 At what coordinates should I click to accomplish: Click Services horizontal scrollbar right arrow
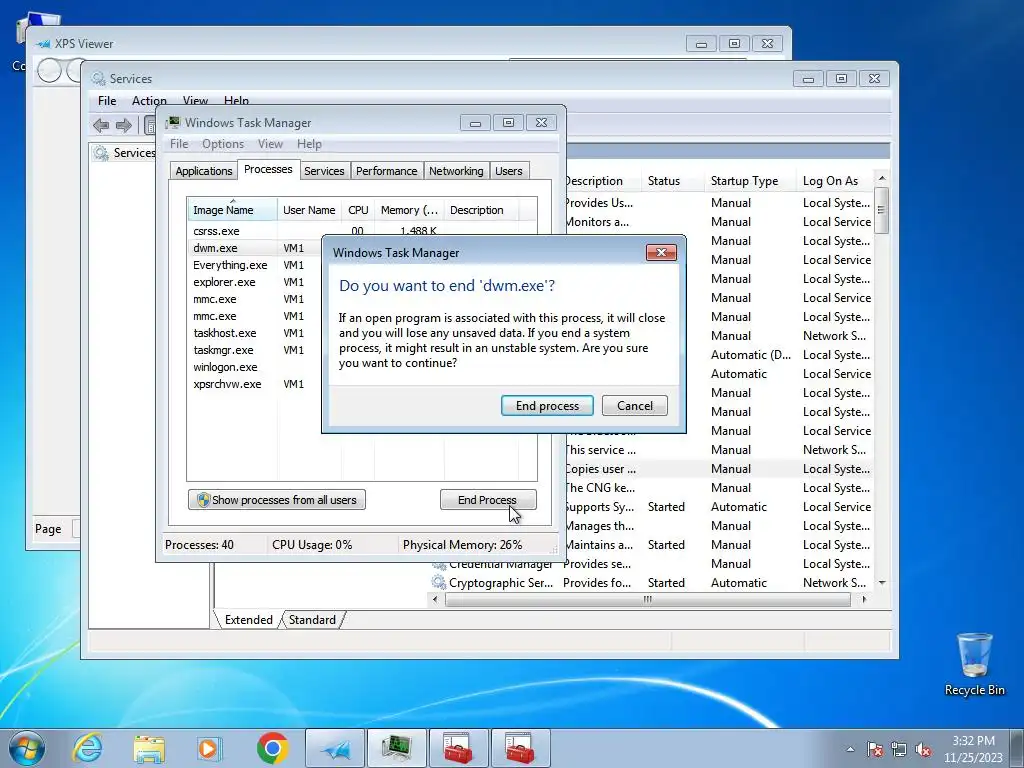click(865, 599)
